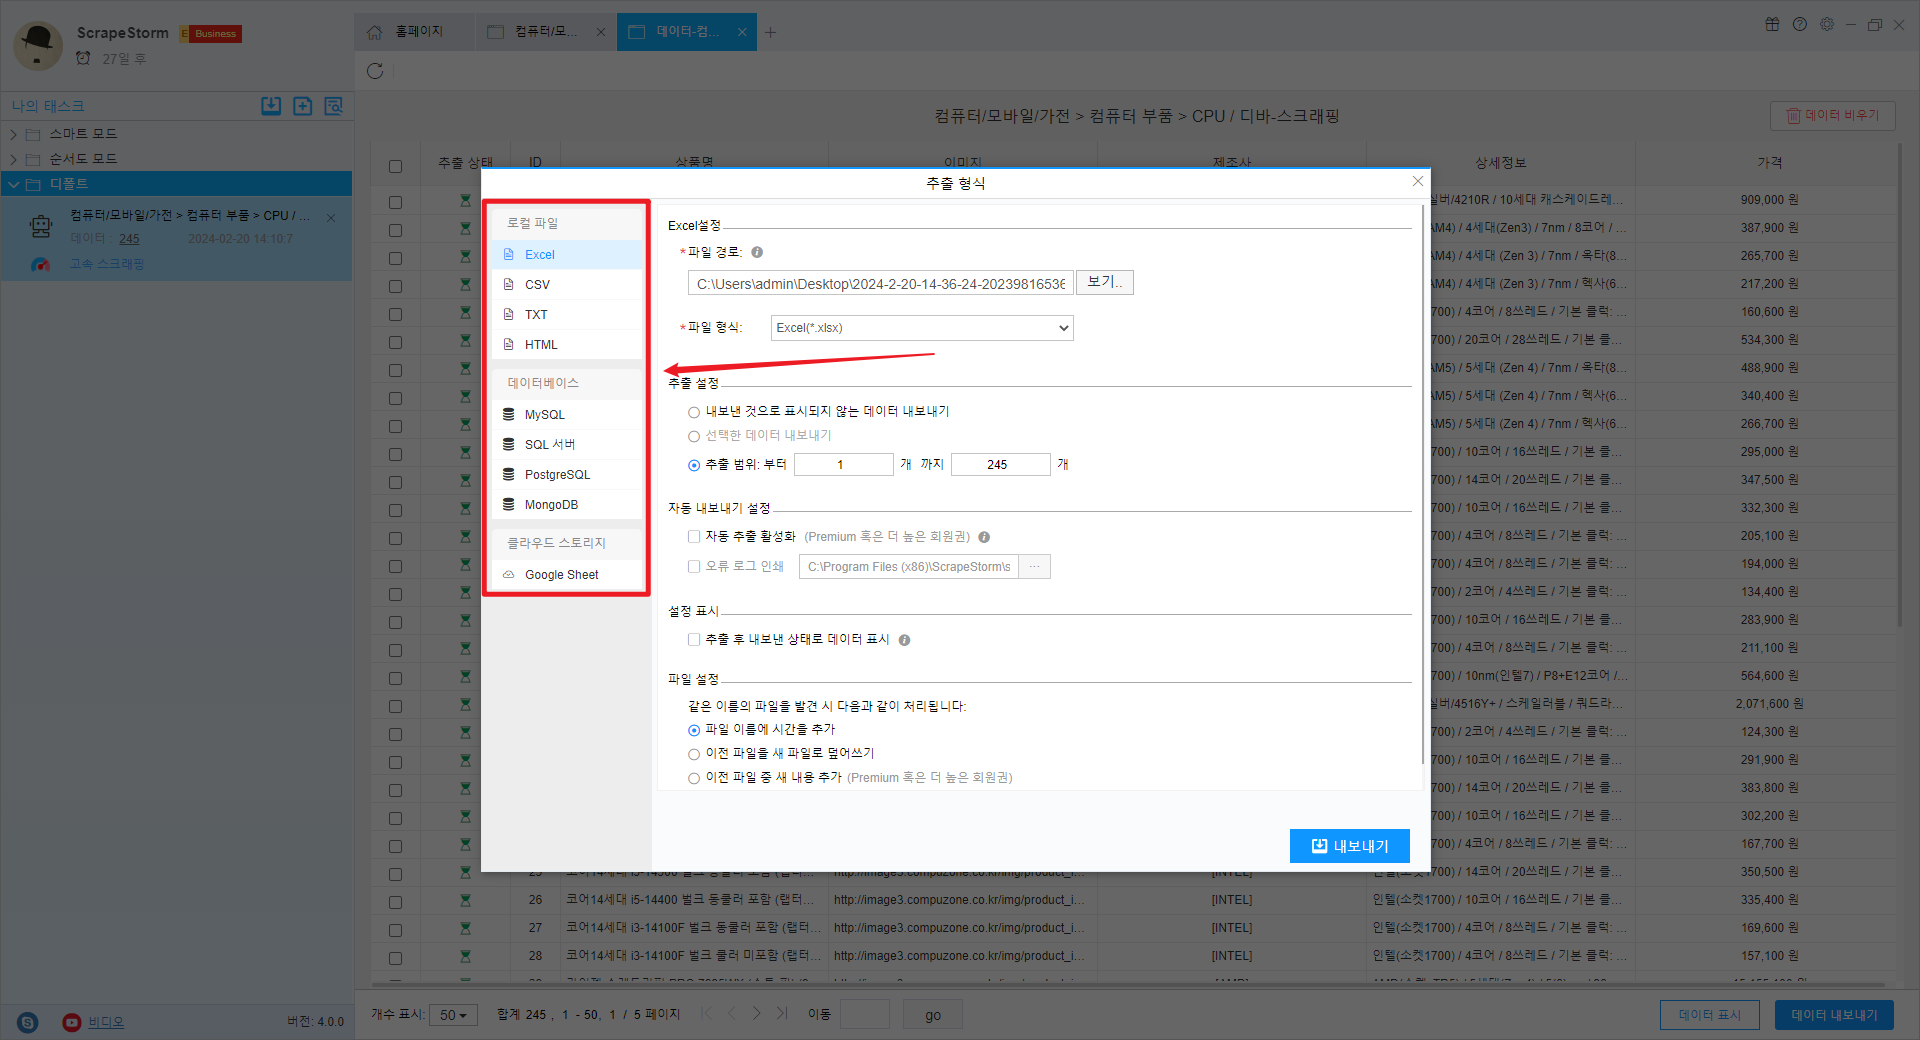Go to the last page arrow icon
This screenshot has height=1040, width=1920.
click(x=782, y=1014)
